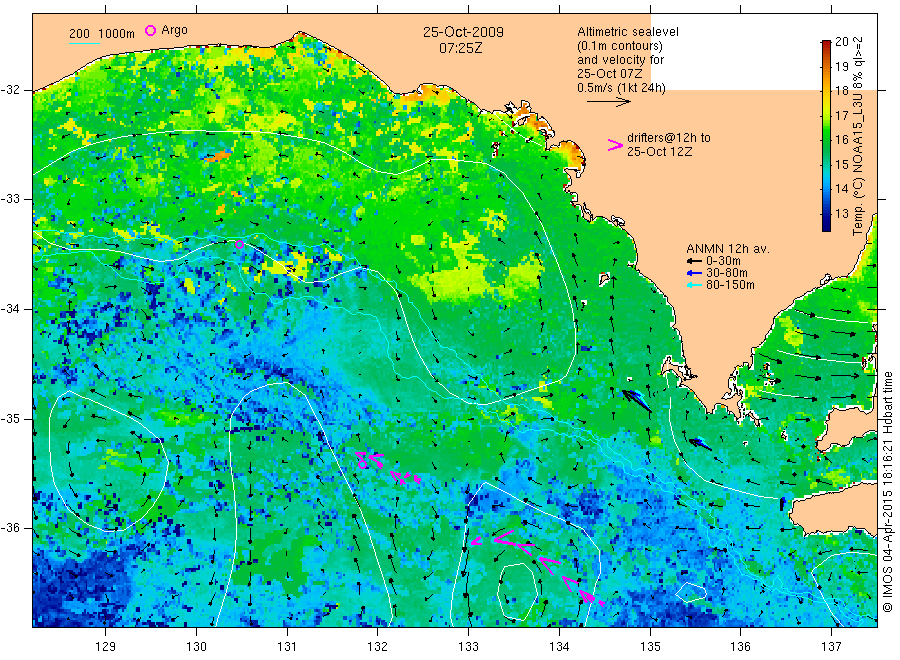Click the black 0-30m ANMN arrow
The width and height of the screenshot is (900, 660).
click(x=695, y=261)
